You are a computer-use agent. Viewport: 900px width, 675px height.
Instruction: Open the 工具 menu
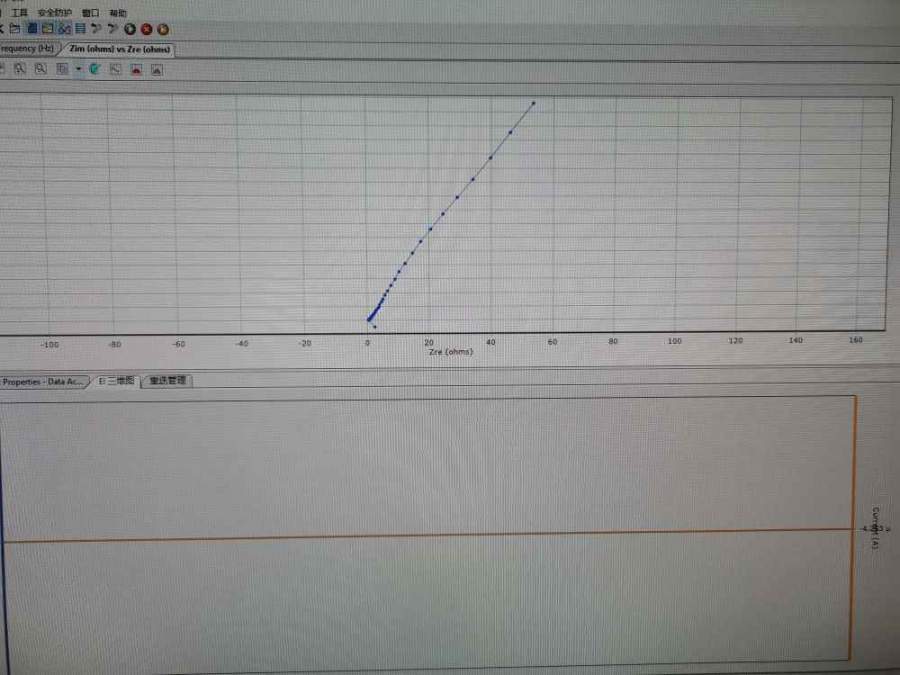tap(20, 12)
